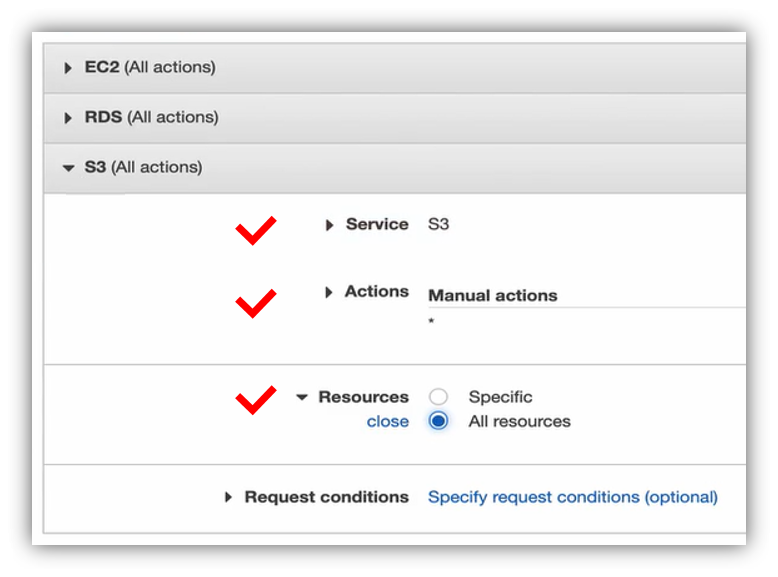The height and width of the screenshot is (577, 778).
Task: Collapse the S3 section arrow
Action: [x=68, y=168]
